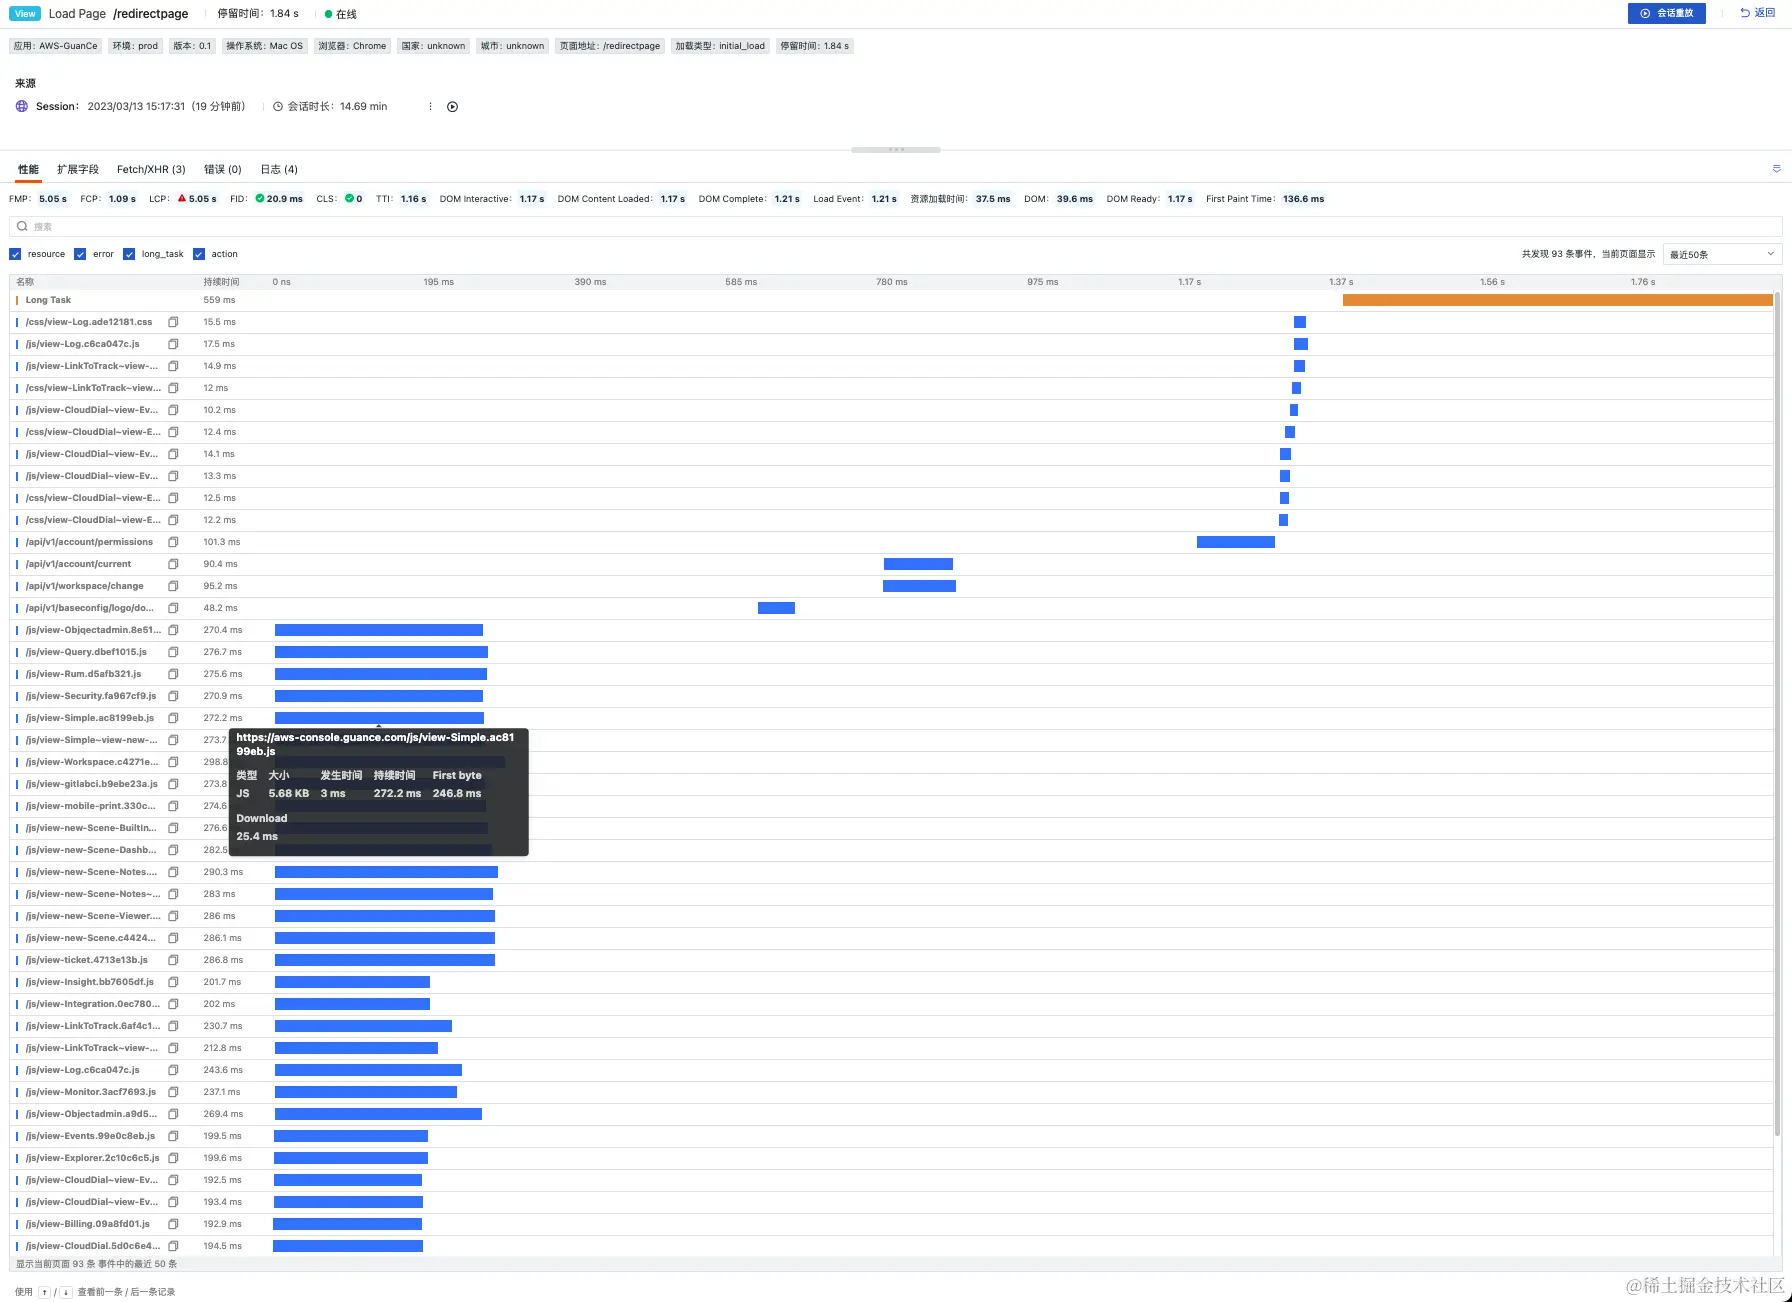Click the 环境: prod tag

pos(135,46)
